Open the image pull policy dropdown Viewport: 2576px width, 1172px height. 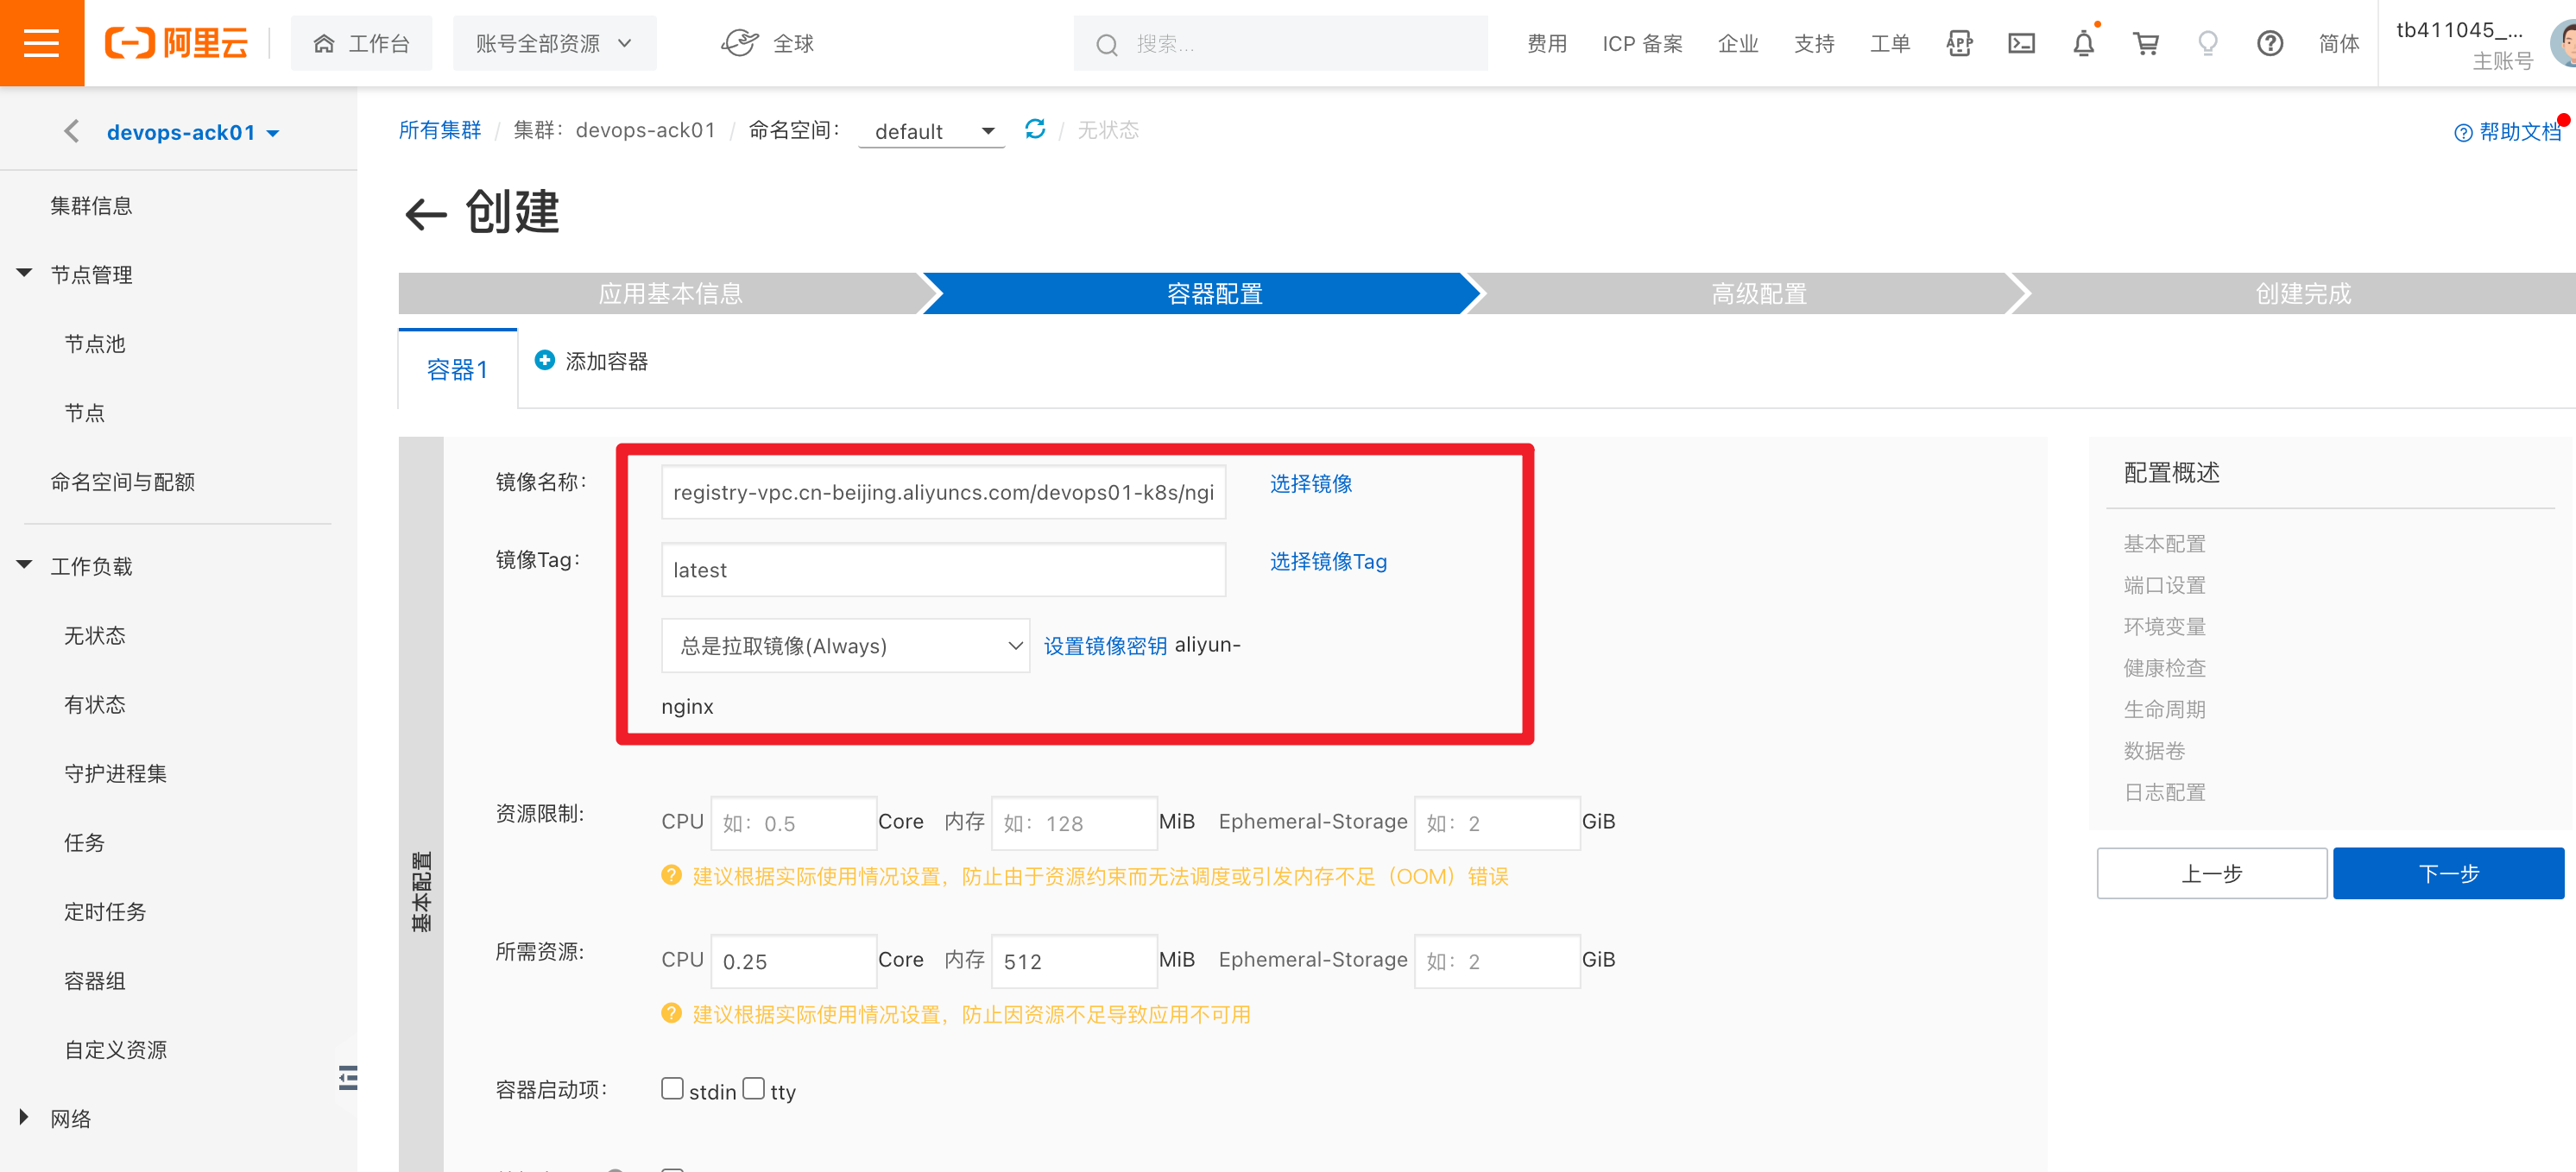tap(845, 646)
